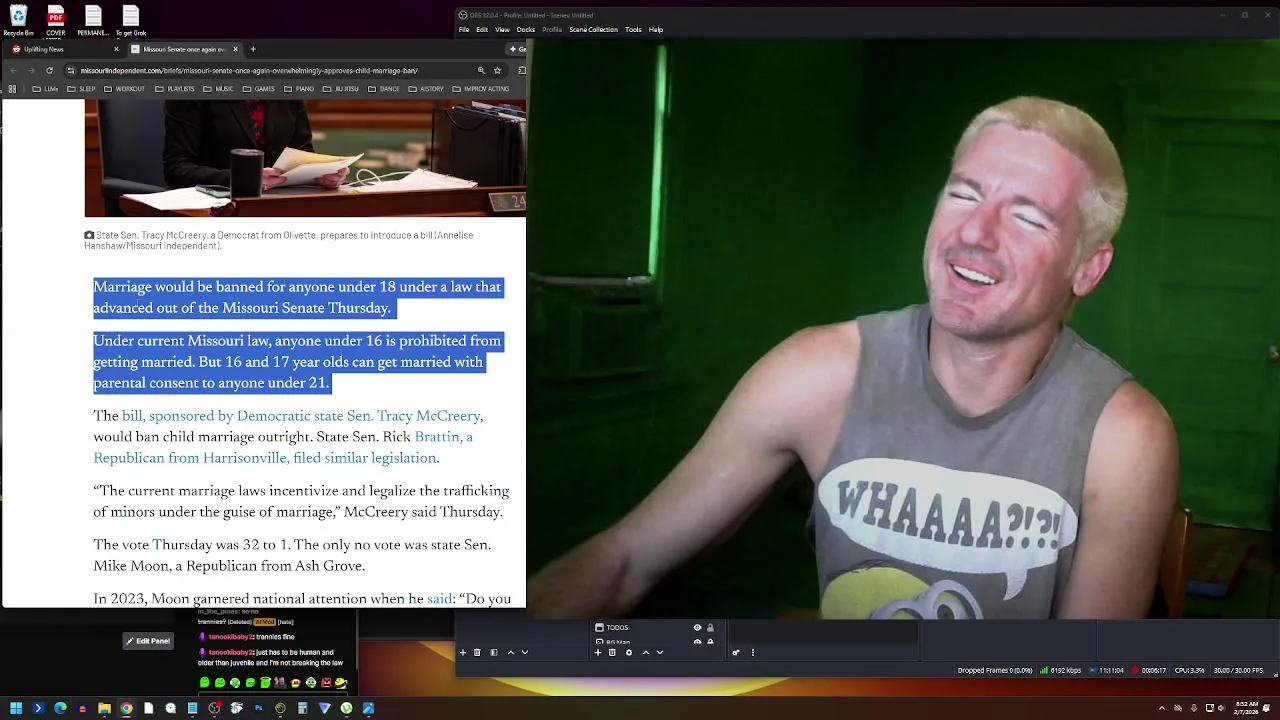Open the IMPROV ACTING bookmarks folder
Viewport: 1280px width, 720px height.
(481, 89)
